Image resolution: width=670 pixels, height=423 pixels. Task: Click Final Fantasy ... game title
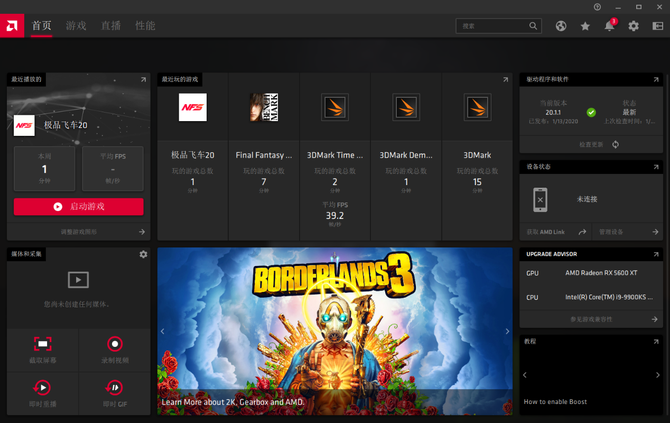pos(264,155)
